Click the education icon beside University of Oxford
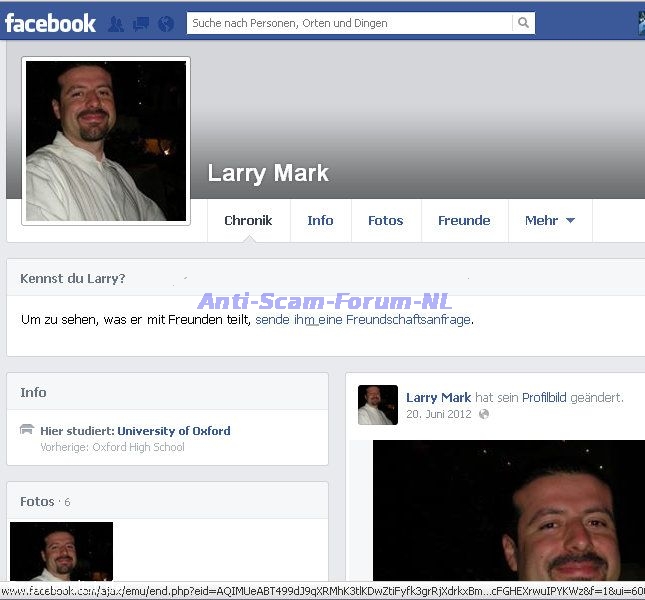645x600 pixels. [27, 431]
